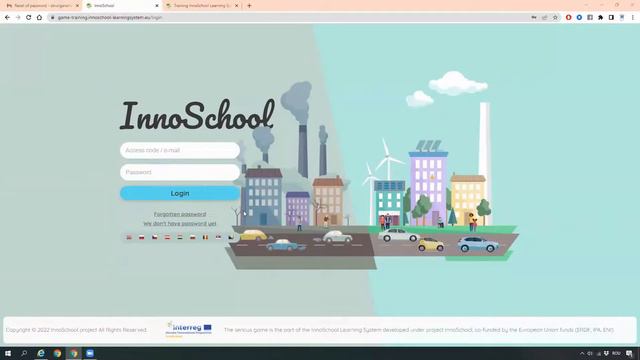Close the Reset of password tab
This screenshot has height=360, width=640.
pyautogui.click(x=77, y=6)
